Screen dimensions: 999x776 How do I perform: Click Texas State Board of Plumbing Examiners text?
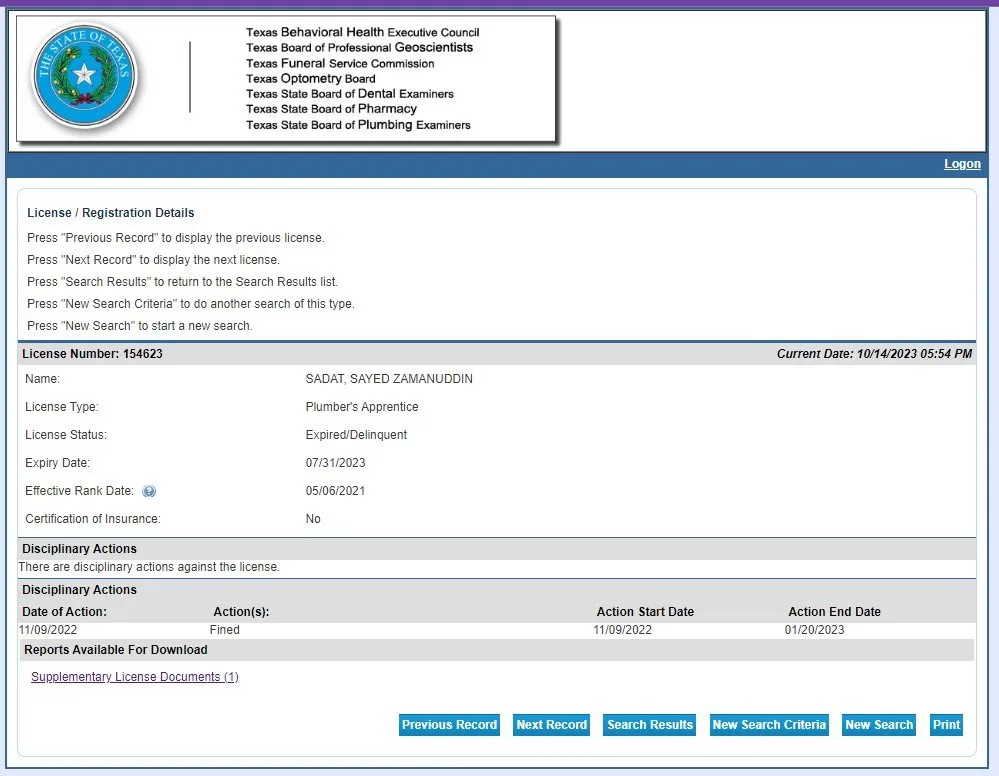click(358, 125)
